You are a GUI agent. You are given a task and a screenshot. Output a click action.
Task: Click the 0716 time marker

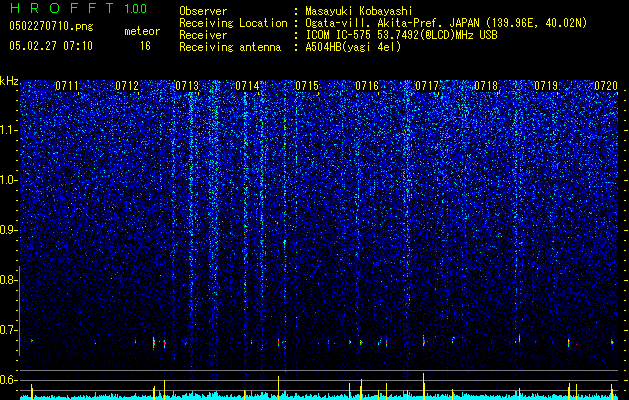tap(367, 86)
